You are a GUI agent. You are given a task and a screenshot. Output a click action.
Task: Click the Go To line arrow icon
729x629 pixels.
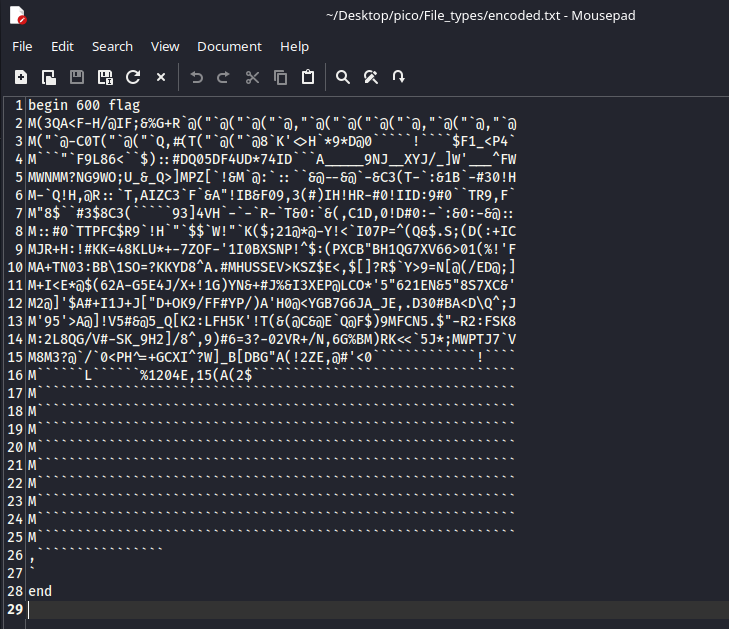(399, 77)
